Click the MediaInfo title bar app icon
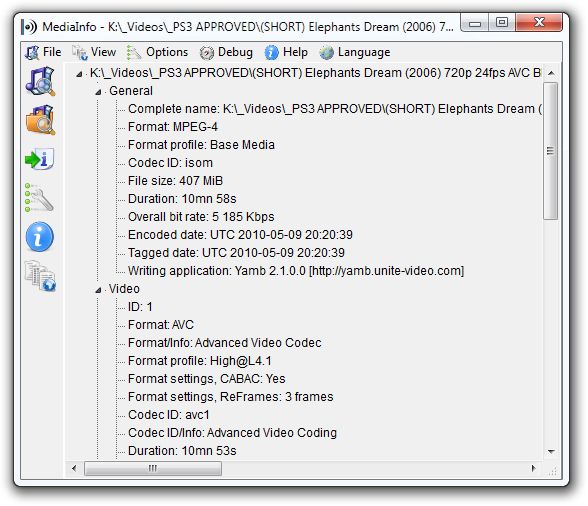Viewport: 588px width, 506px height. [x=29, y=27]
